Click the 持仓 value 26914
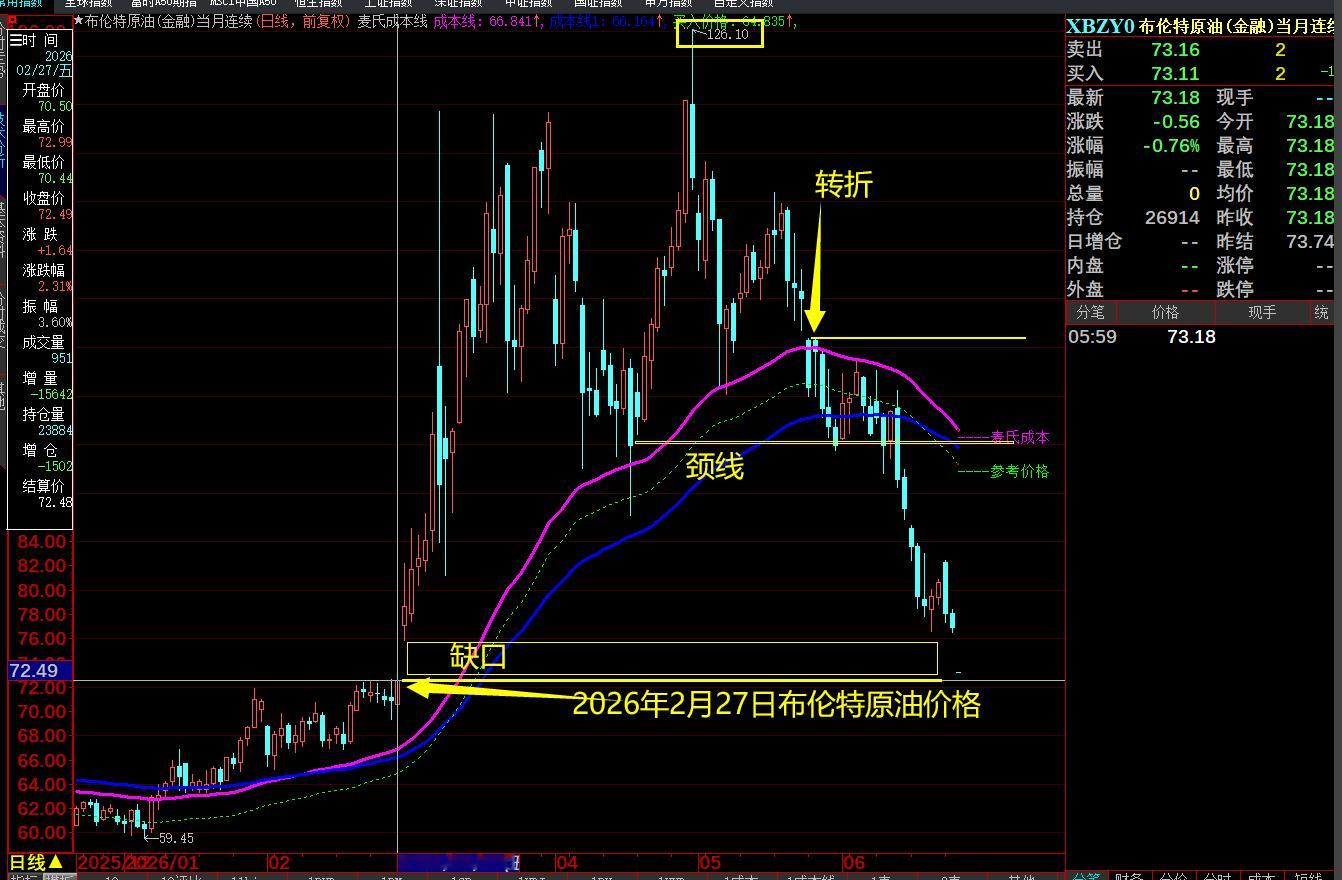Viewport: 1342px width, 880px height. tap(1172, 218)
